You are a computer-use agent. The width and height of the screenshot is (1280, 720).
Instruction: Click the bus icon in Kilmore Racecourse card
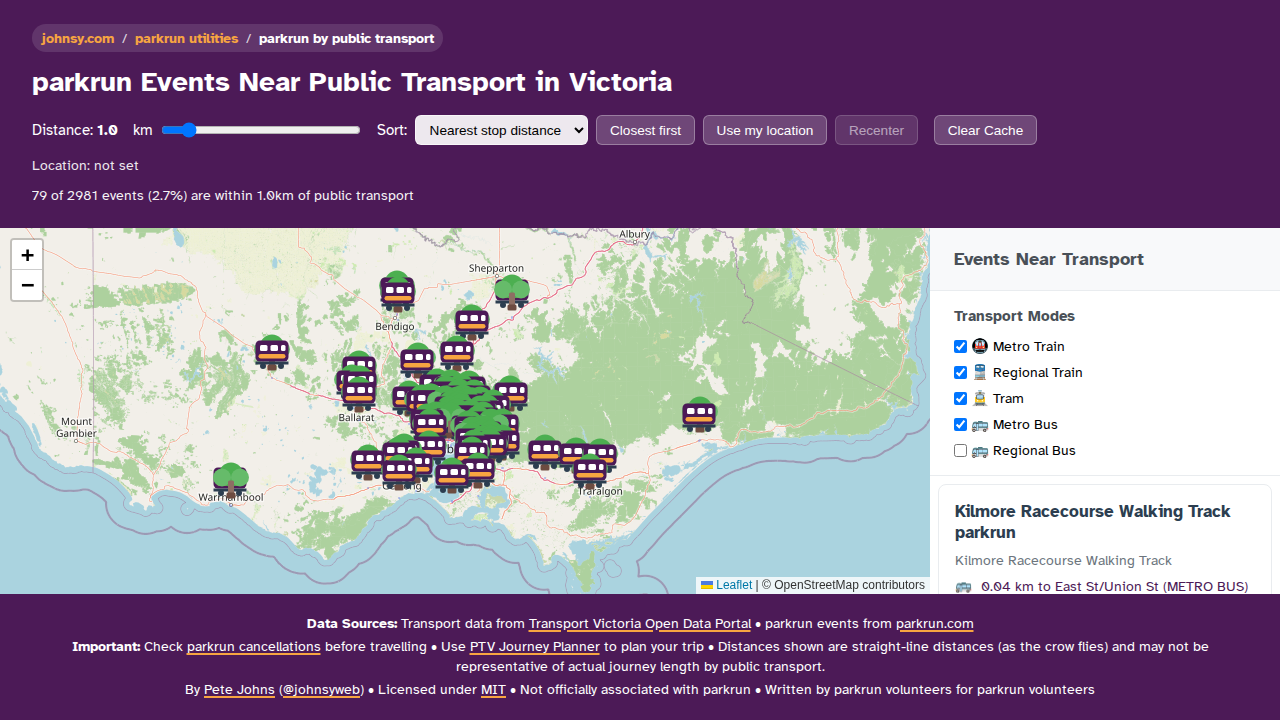[963, 587]
